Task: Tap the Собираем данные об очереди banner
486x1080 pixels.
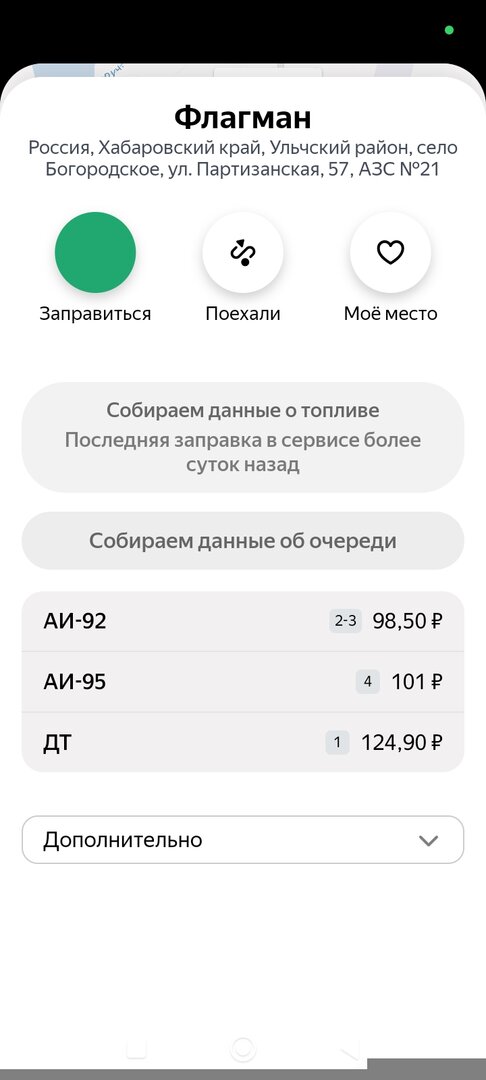Action: pos(243,541)
